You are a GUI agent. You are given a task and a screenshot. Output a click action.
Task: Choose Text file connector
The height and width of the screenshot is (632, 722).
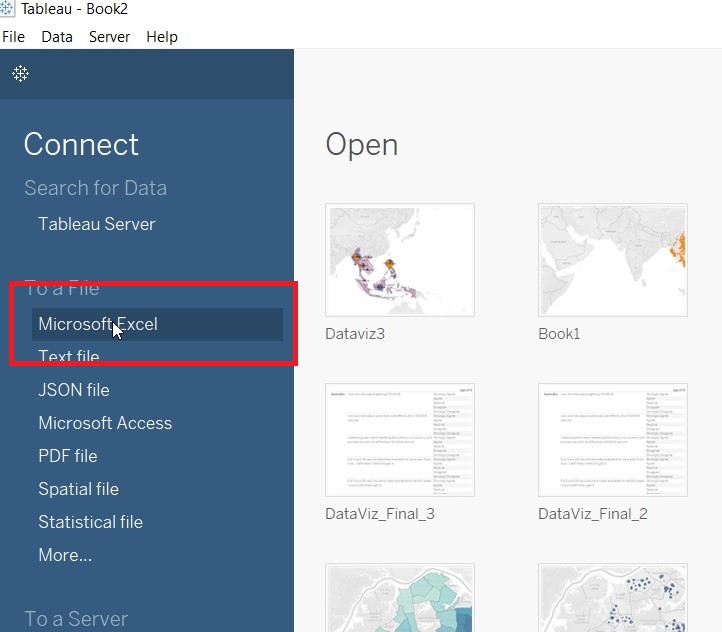[68, 357]
